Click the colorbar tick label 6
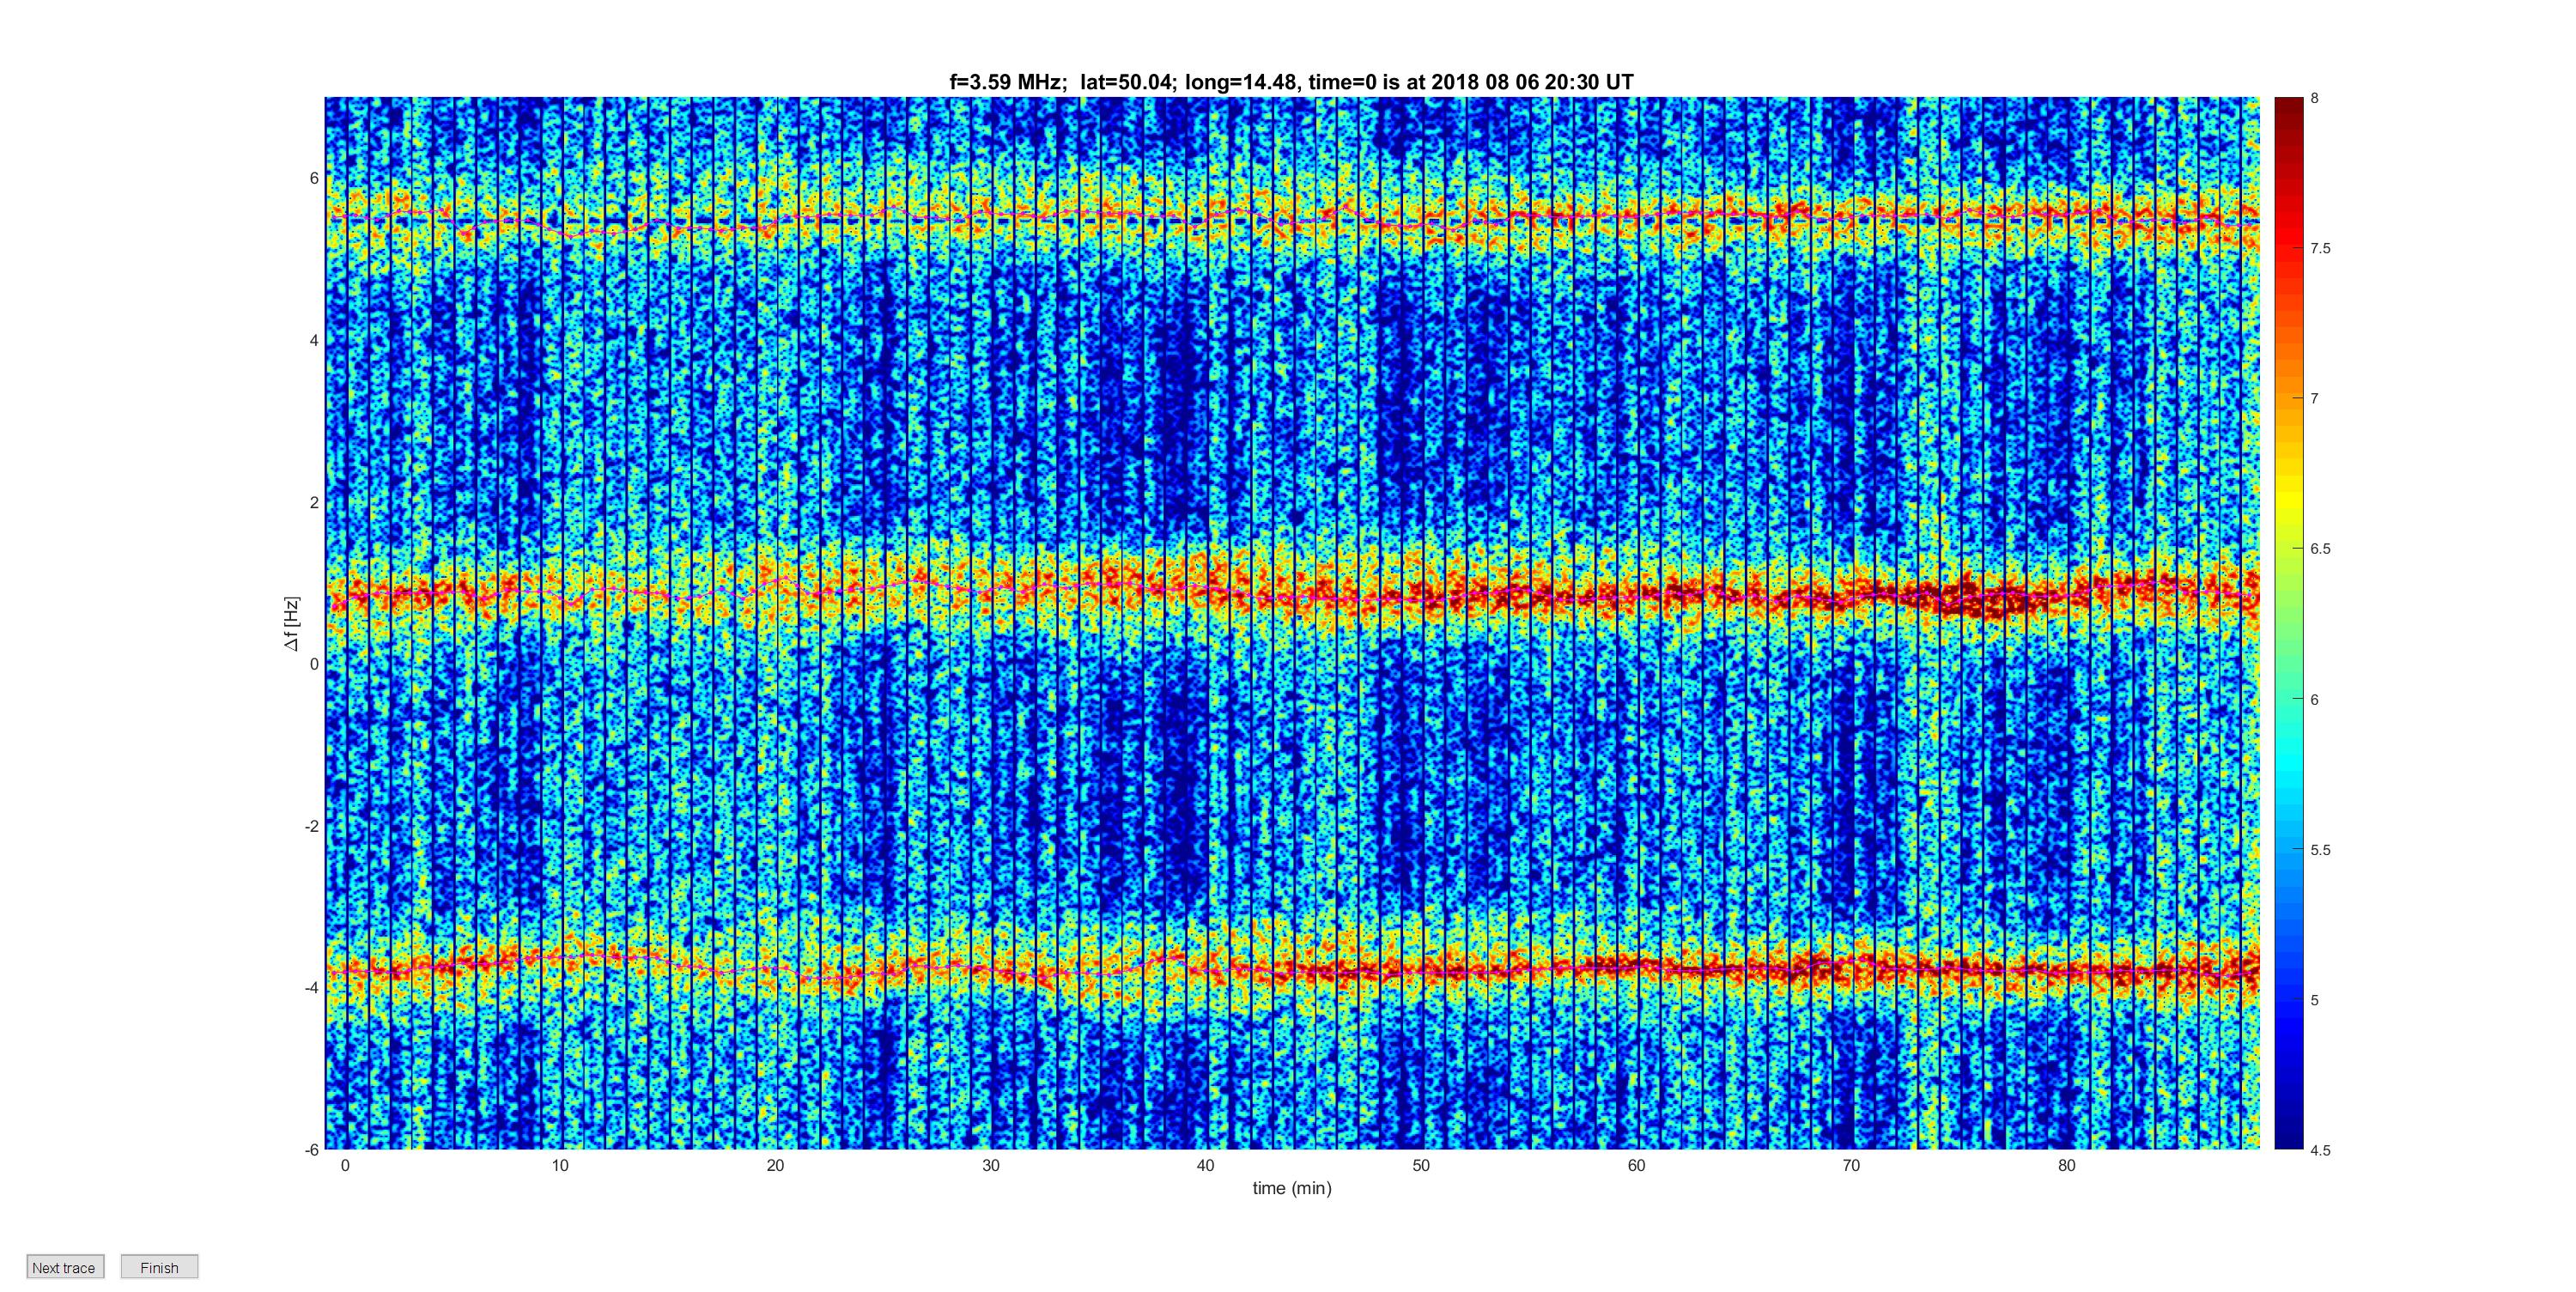 tap(2314, 700)
